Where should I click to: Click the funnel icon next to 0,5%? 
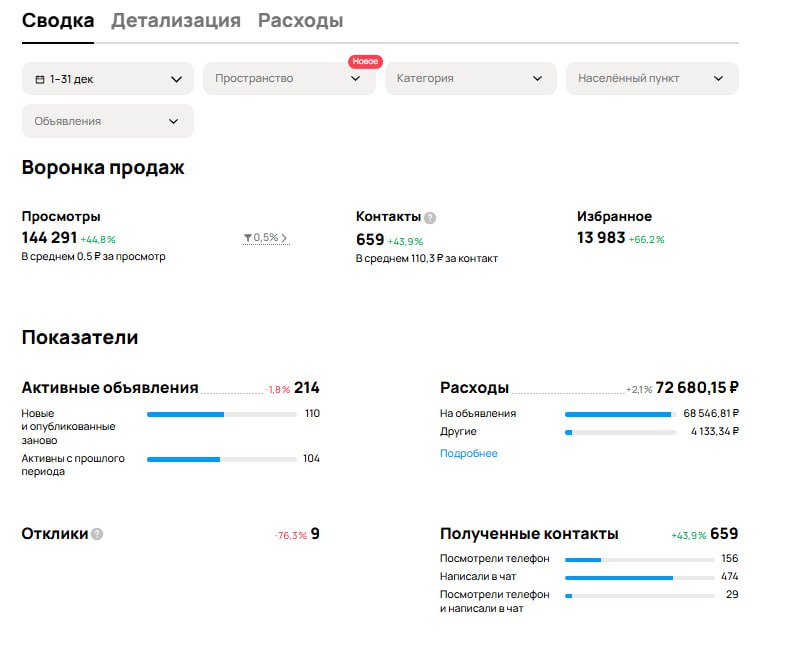click(x=248, y=237)
